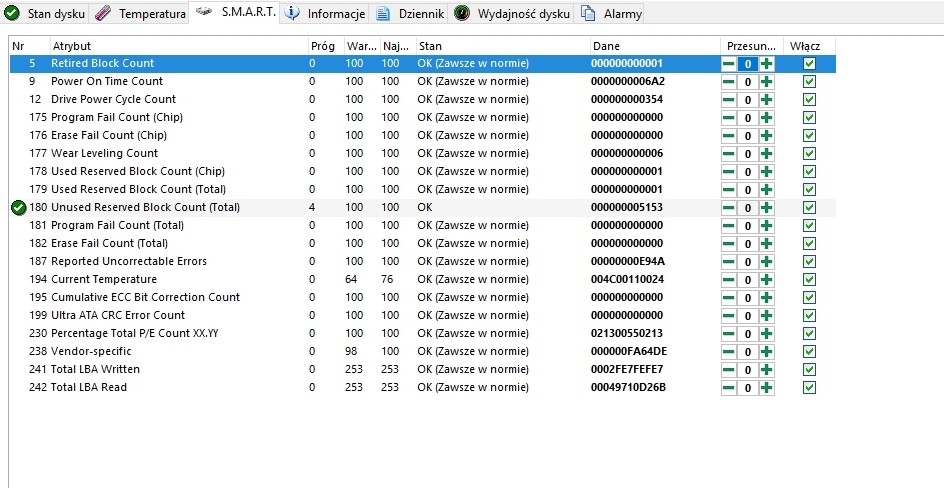Viewport: 944px width, 488px height.
Task: Sort by the Dane column header
Action: (x=655, y=46)
